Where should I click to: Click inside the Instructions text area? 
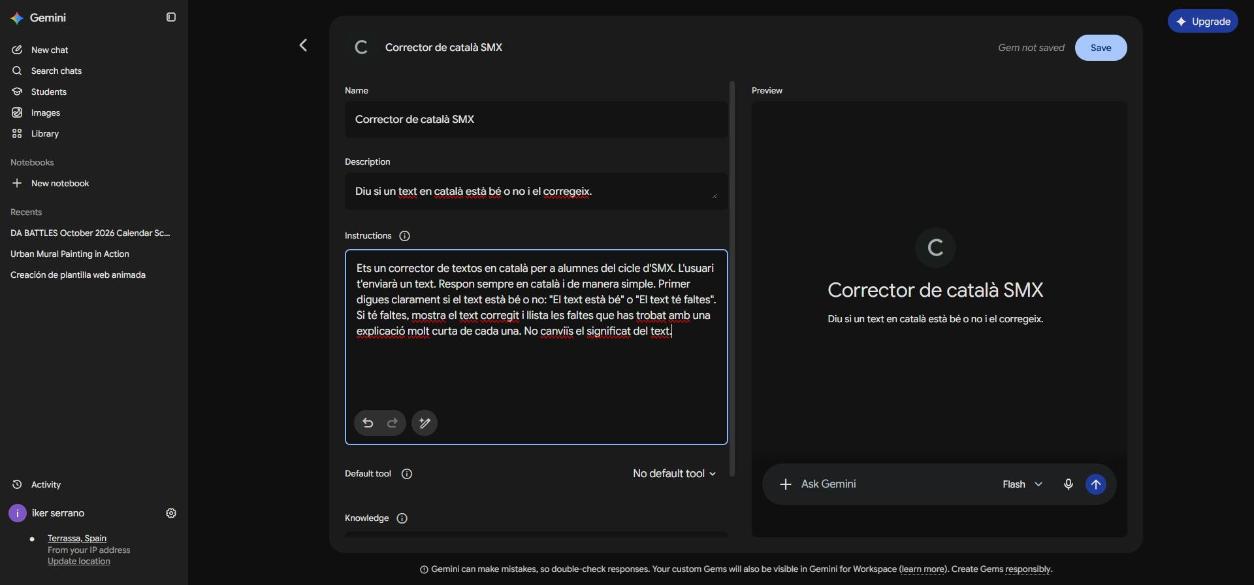click(536, 346)
